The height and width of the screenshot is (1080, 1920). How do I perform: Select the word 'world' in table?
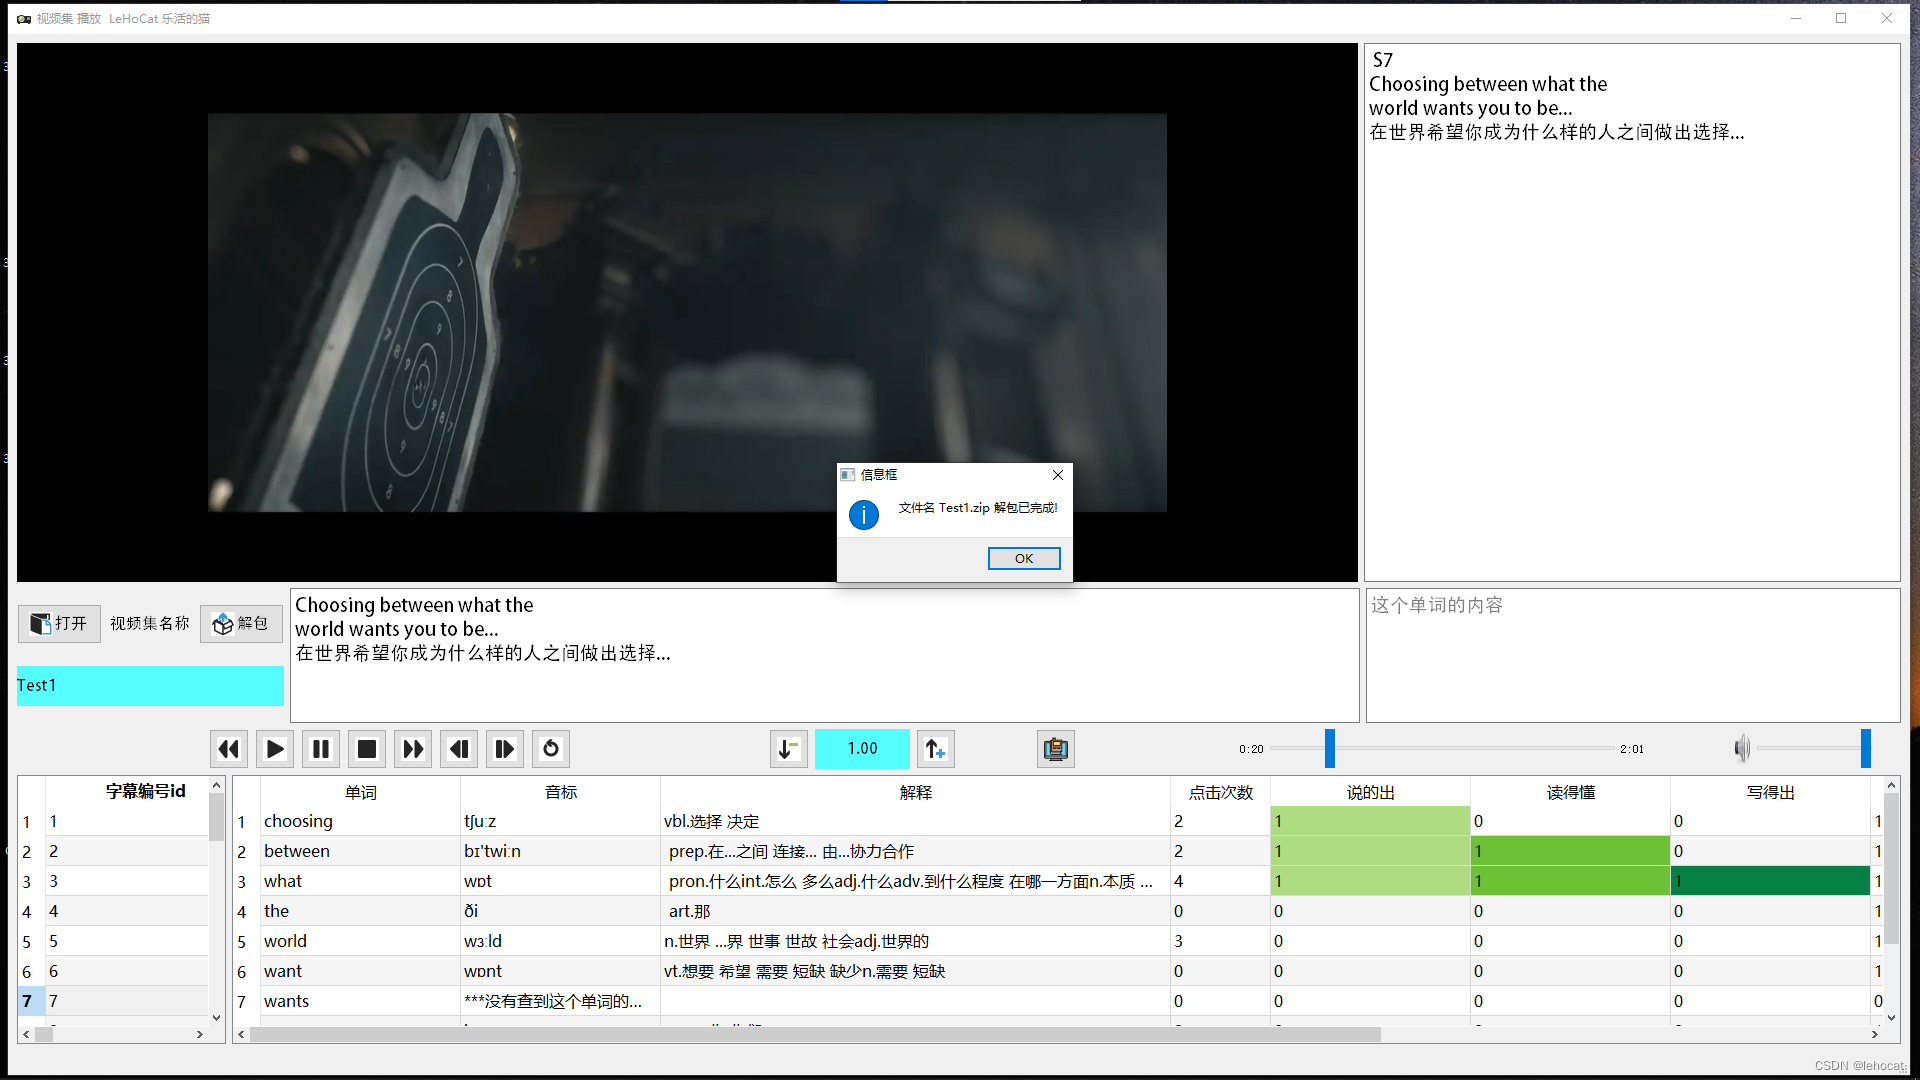click(x=286, y=941)
